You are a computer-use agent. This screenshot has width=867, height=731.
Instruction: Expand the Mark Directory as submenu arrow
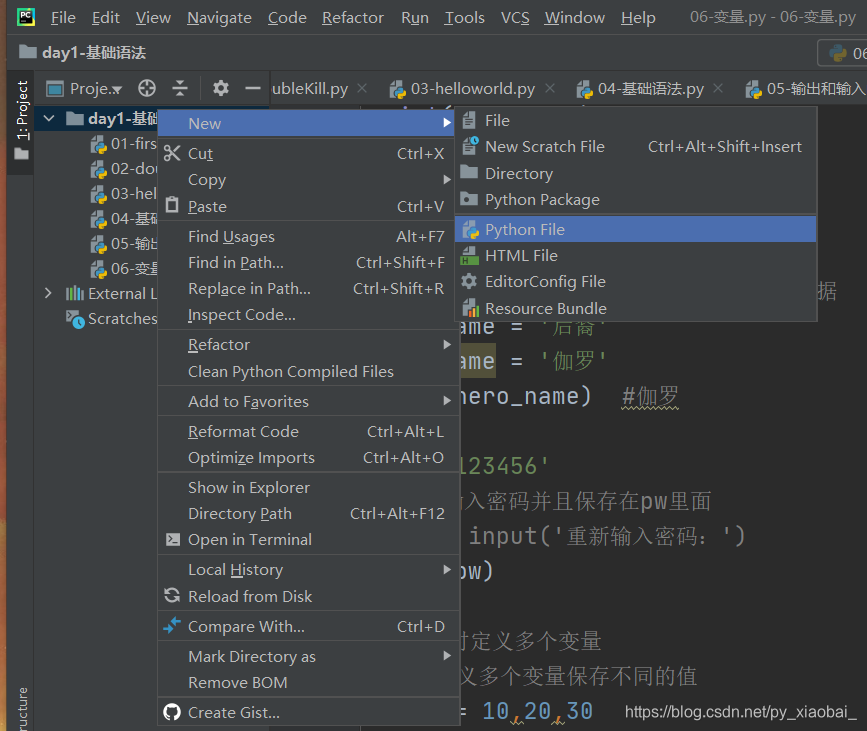447,656
